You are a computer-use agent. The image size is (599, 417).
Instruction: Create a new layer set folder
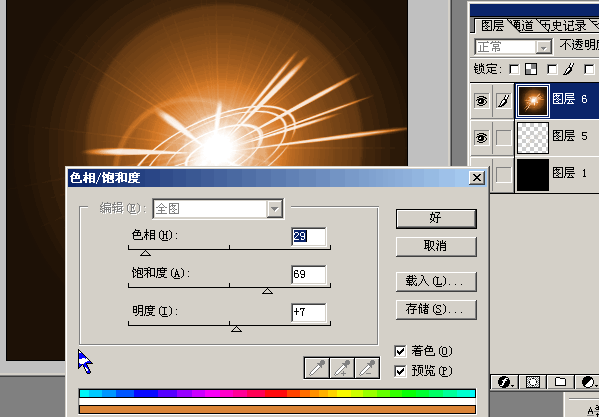coord(560,381)
